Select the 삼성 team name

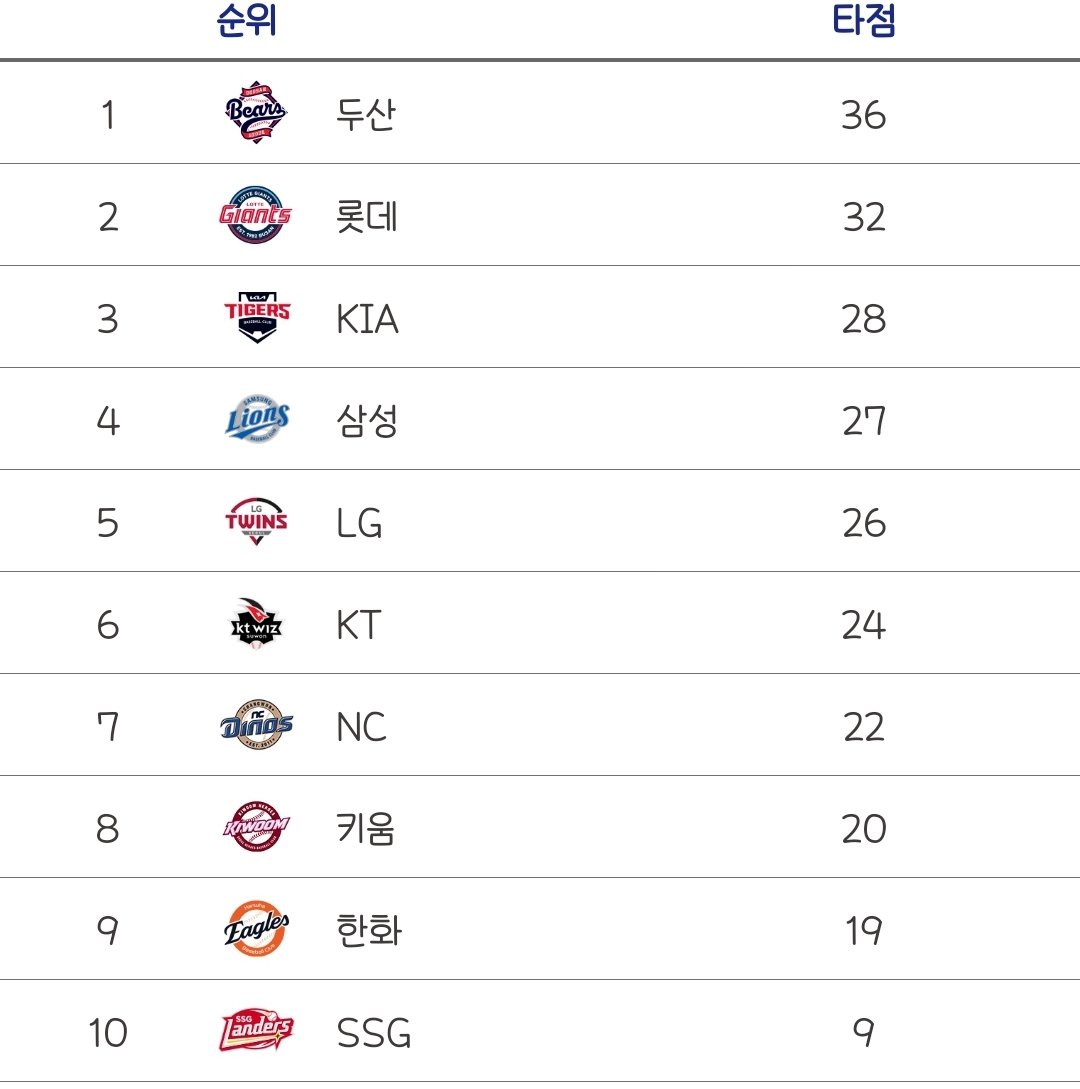coord(367,421)
